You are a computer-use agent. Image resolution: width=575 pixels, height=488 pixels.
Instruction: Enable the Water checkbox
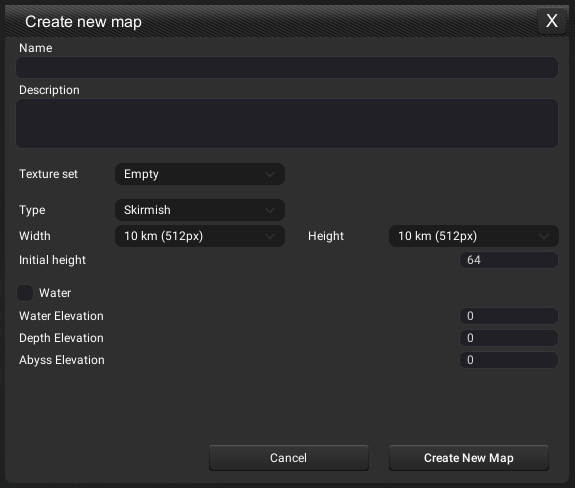coord(25,293)
